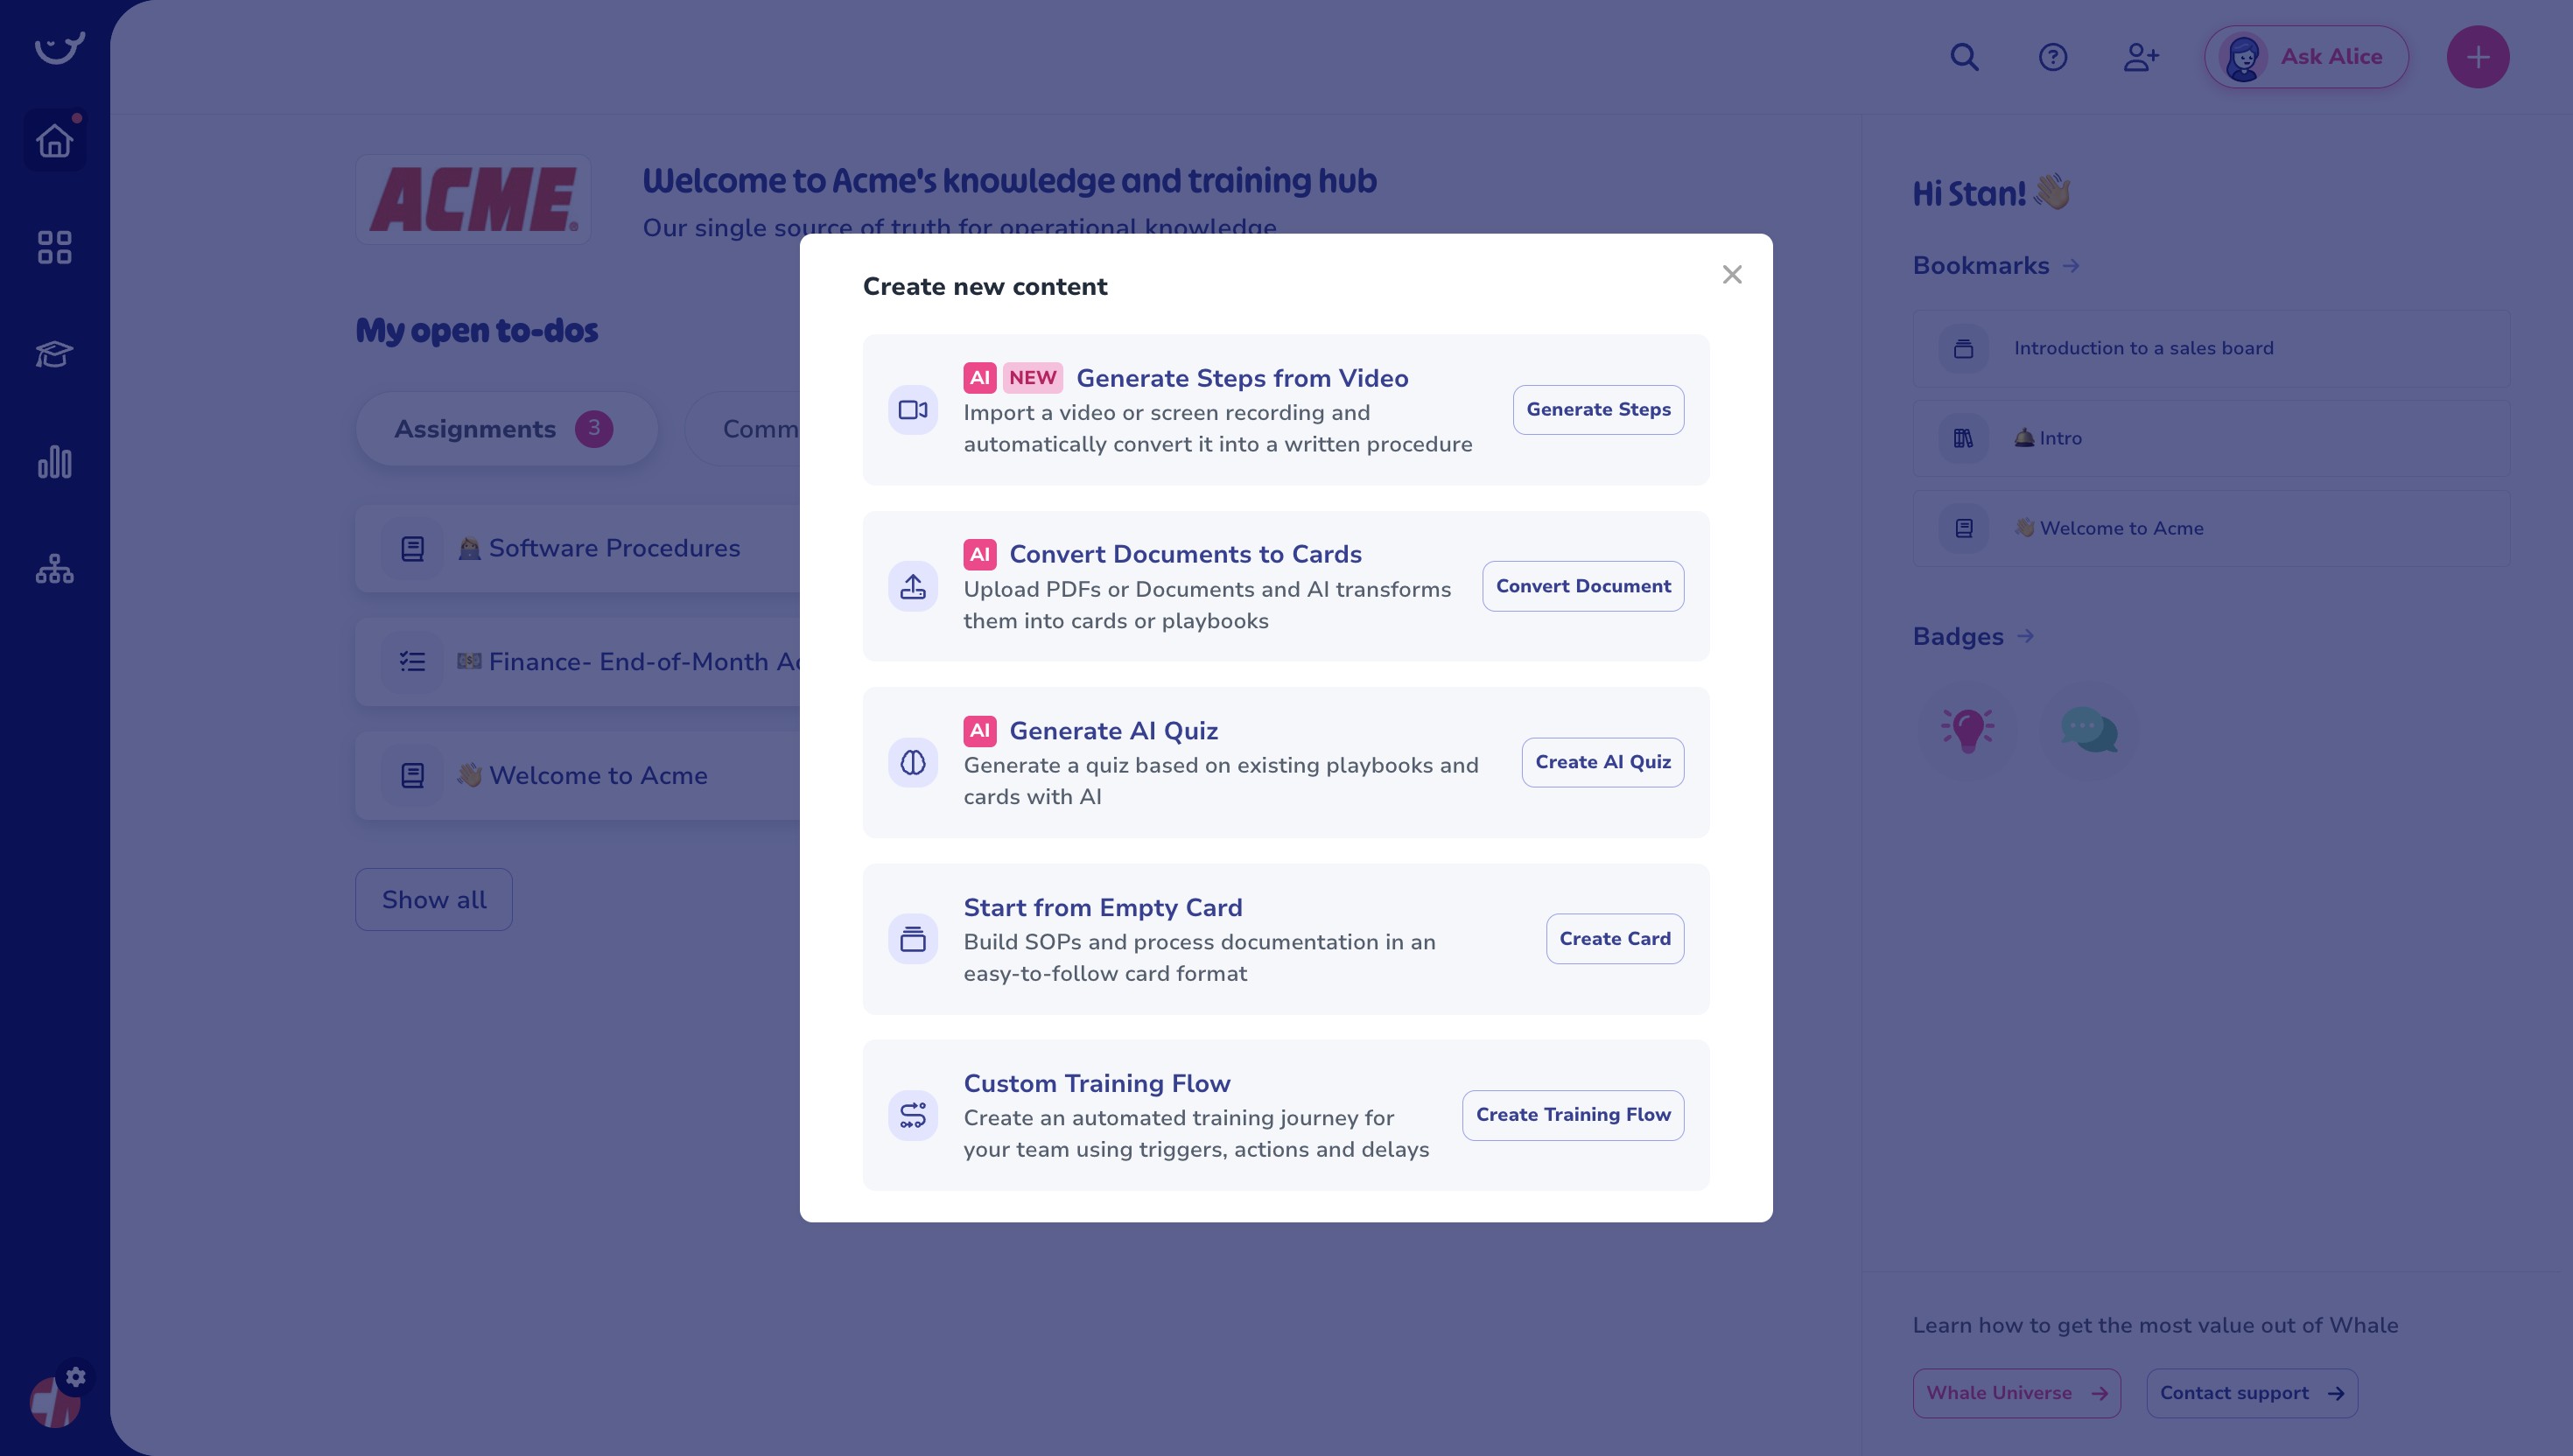Screen dimensions: 2573x1456
Task: Open the help question mark icon
Action: coord(2052,57)
